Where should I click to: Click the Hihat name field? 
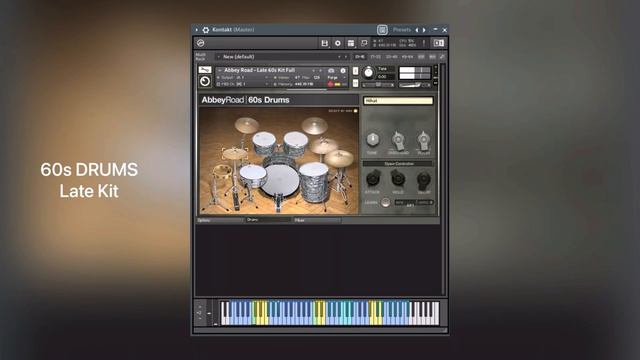pyautogui.click(x=398, y=100)
